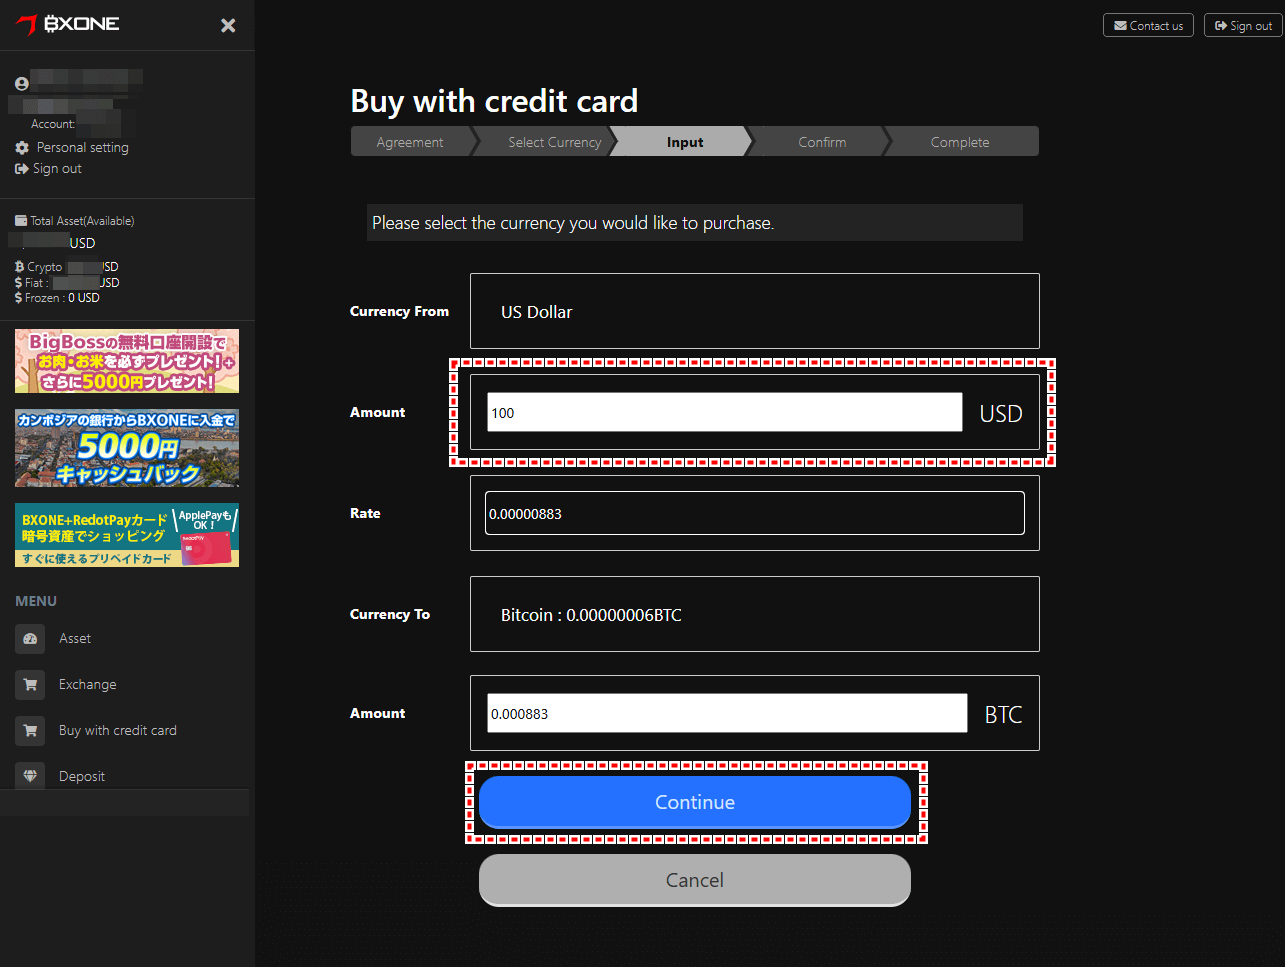Click the Crypto bitcoin icon in sidebar
The height and width of the screenshot is (967, 1285).
(19, 267)
